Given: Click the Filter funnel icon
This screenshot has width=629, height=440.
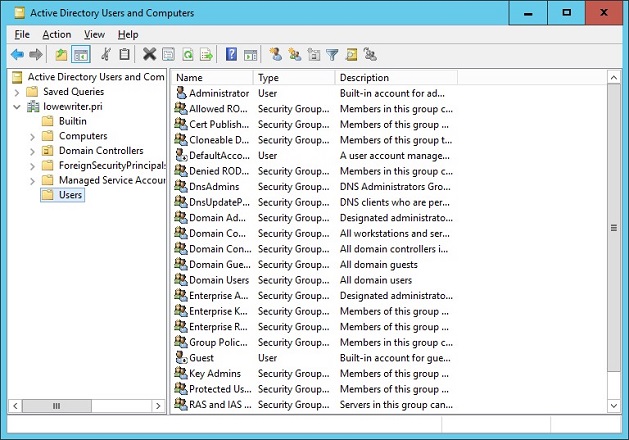Looking at the screenshot, I should [332, 54].
